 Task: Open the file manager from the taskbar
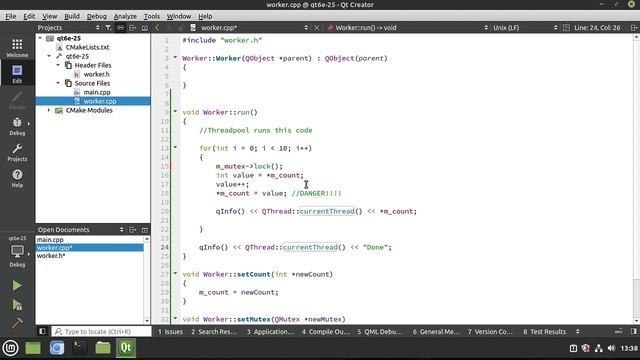pyautogui.click(x=102, y=348)
